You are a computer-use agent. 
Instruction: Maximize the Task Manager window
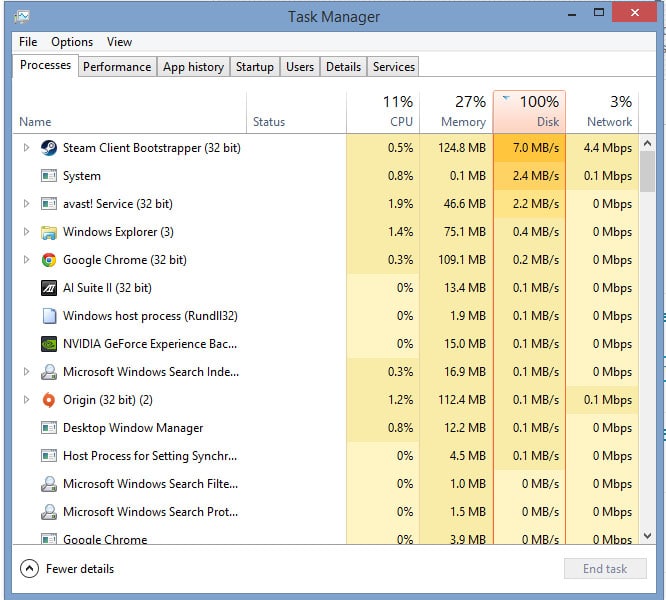click(x=599, y=13)
